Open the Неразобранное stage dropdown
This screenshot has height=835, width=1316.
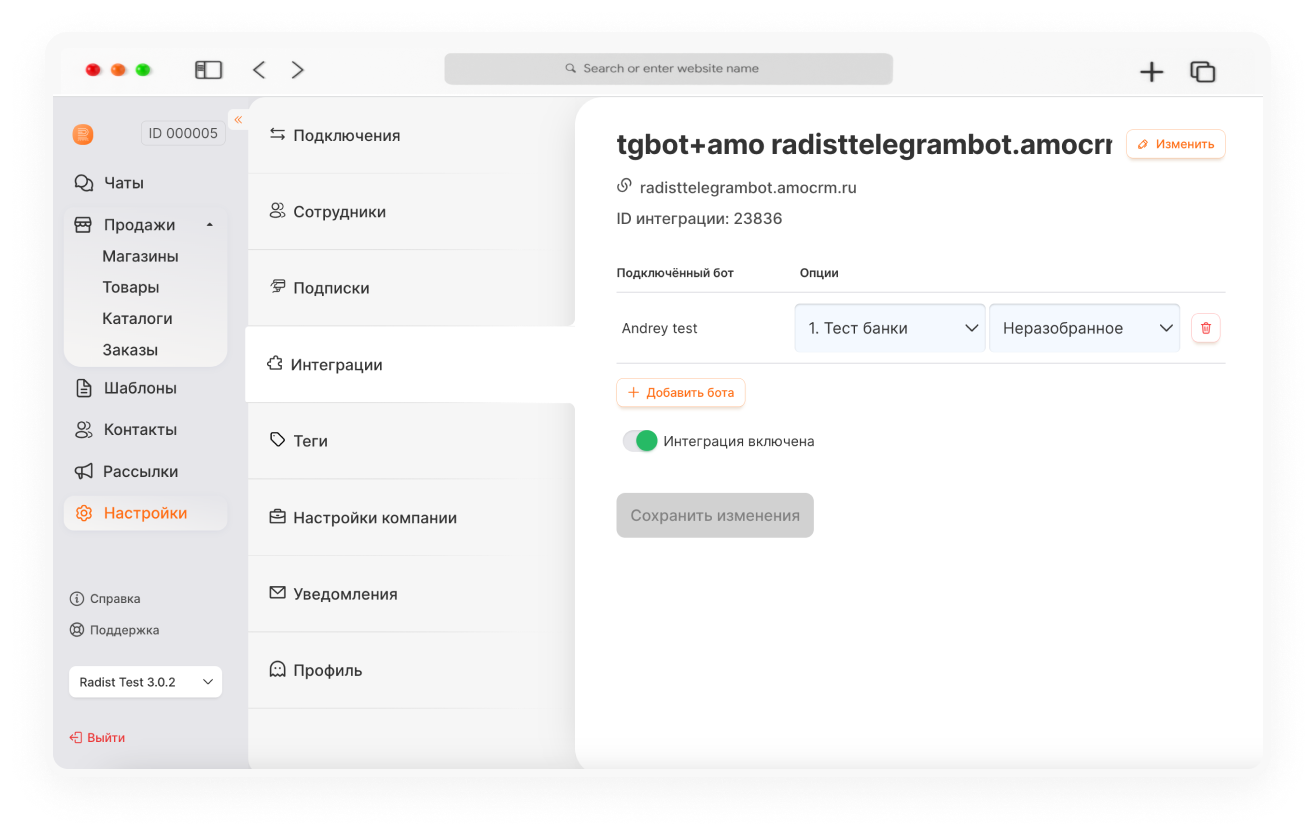click(x=1085, y=328)
